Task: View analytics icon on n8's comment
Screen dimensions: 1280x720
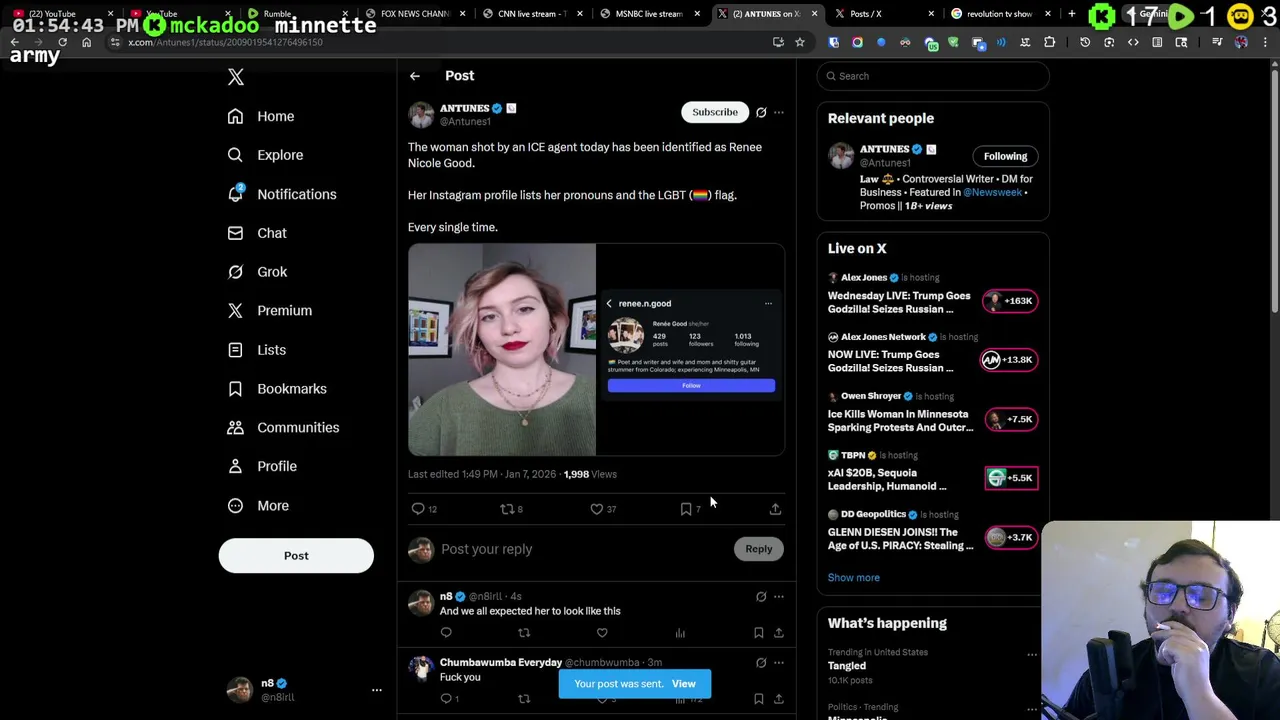Action: pos(680,632)
